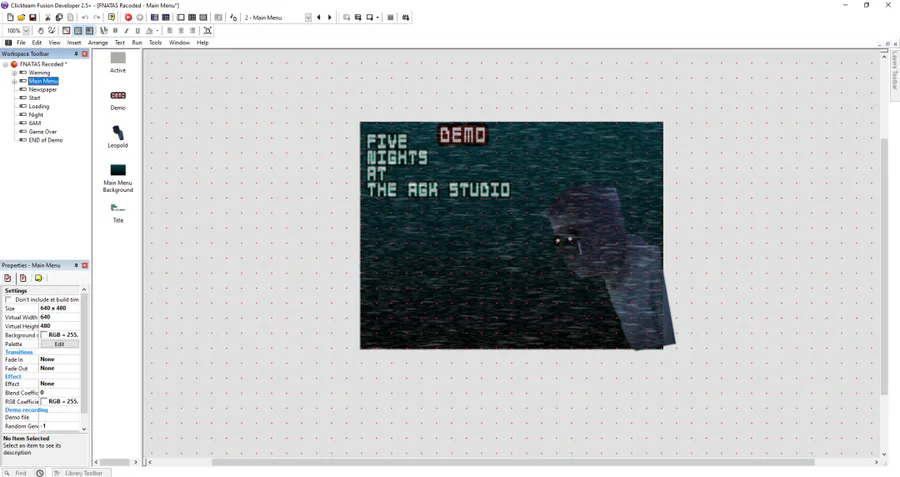Click the Find button at the bottom
Screen dimensions: 900x477
[x=16, y=473]
